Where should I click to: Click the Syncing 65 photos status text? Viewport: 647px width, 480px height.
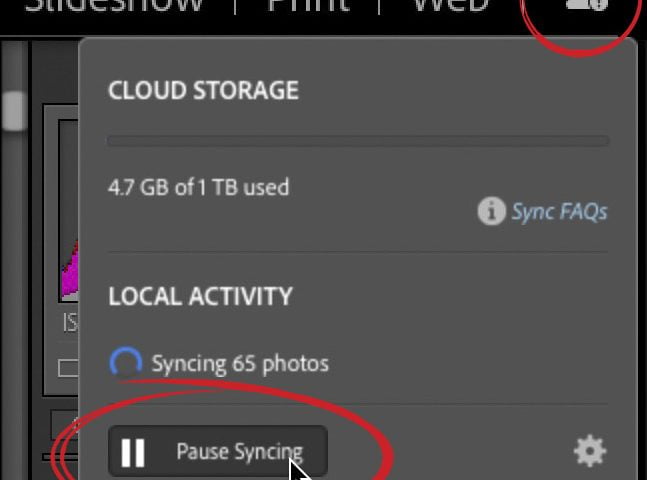click(x=239, y=363)
